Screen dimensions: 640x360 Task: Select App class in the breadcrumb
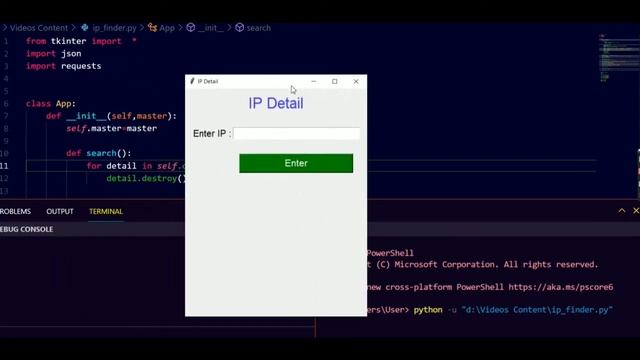coord(167,28)
